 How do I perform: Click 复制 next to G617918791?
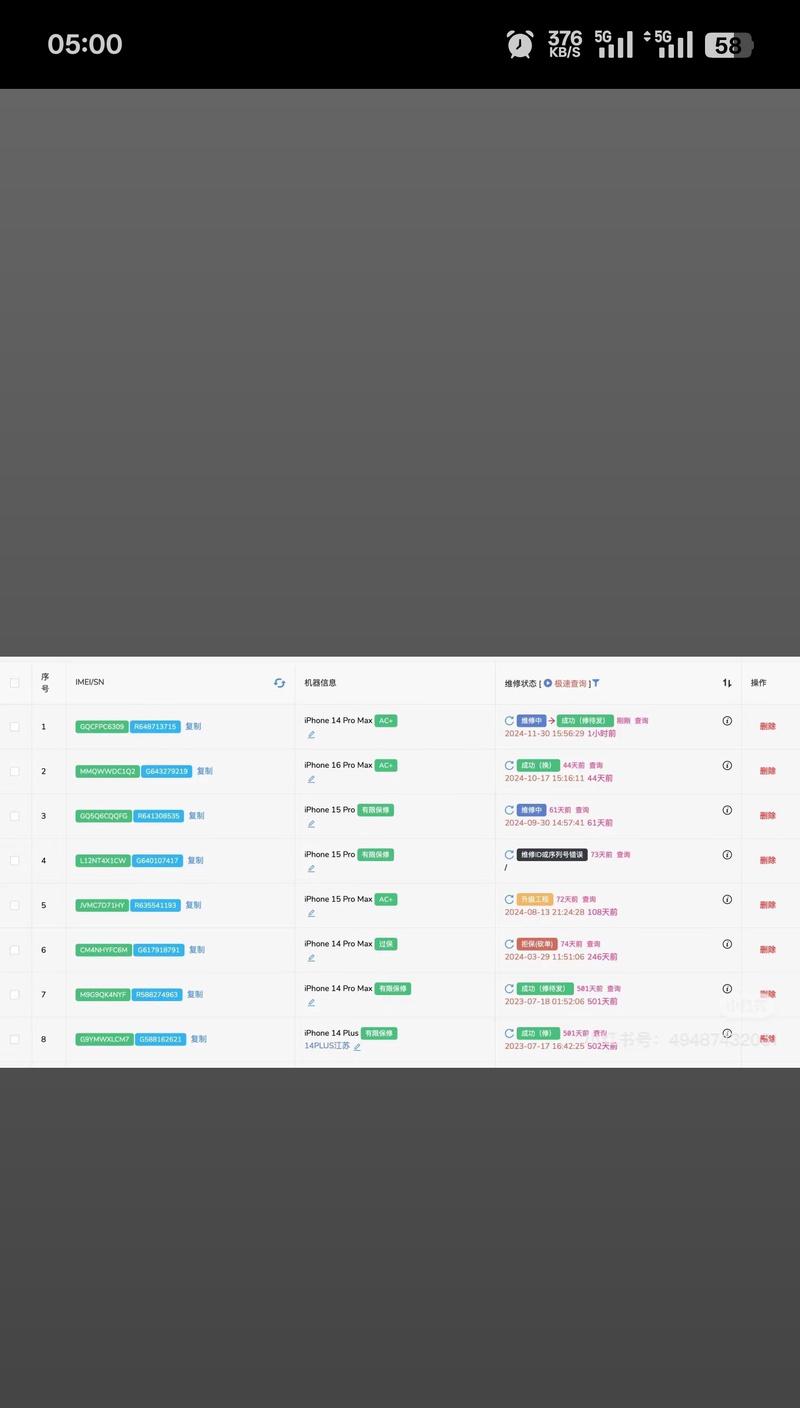(197, 950)
